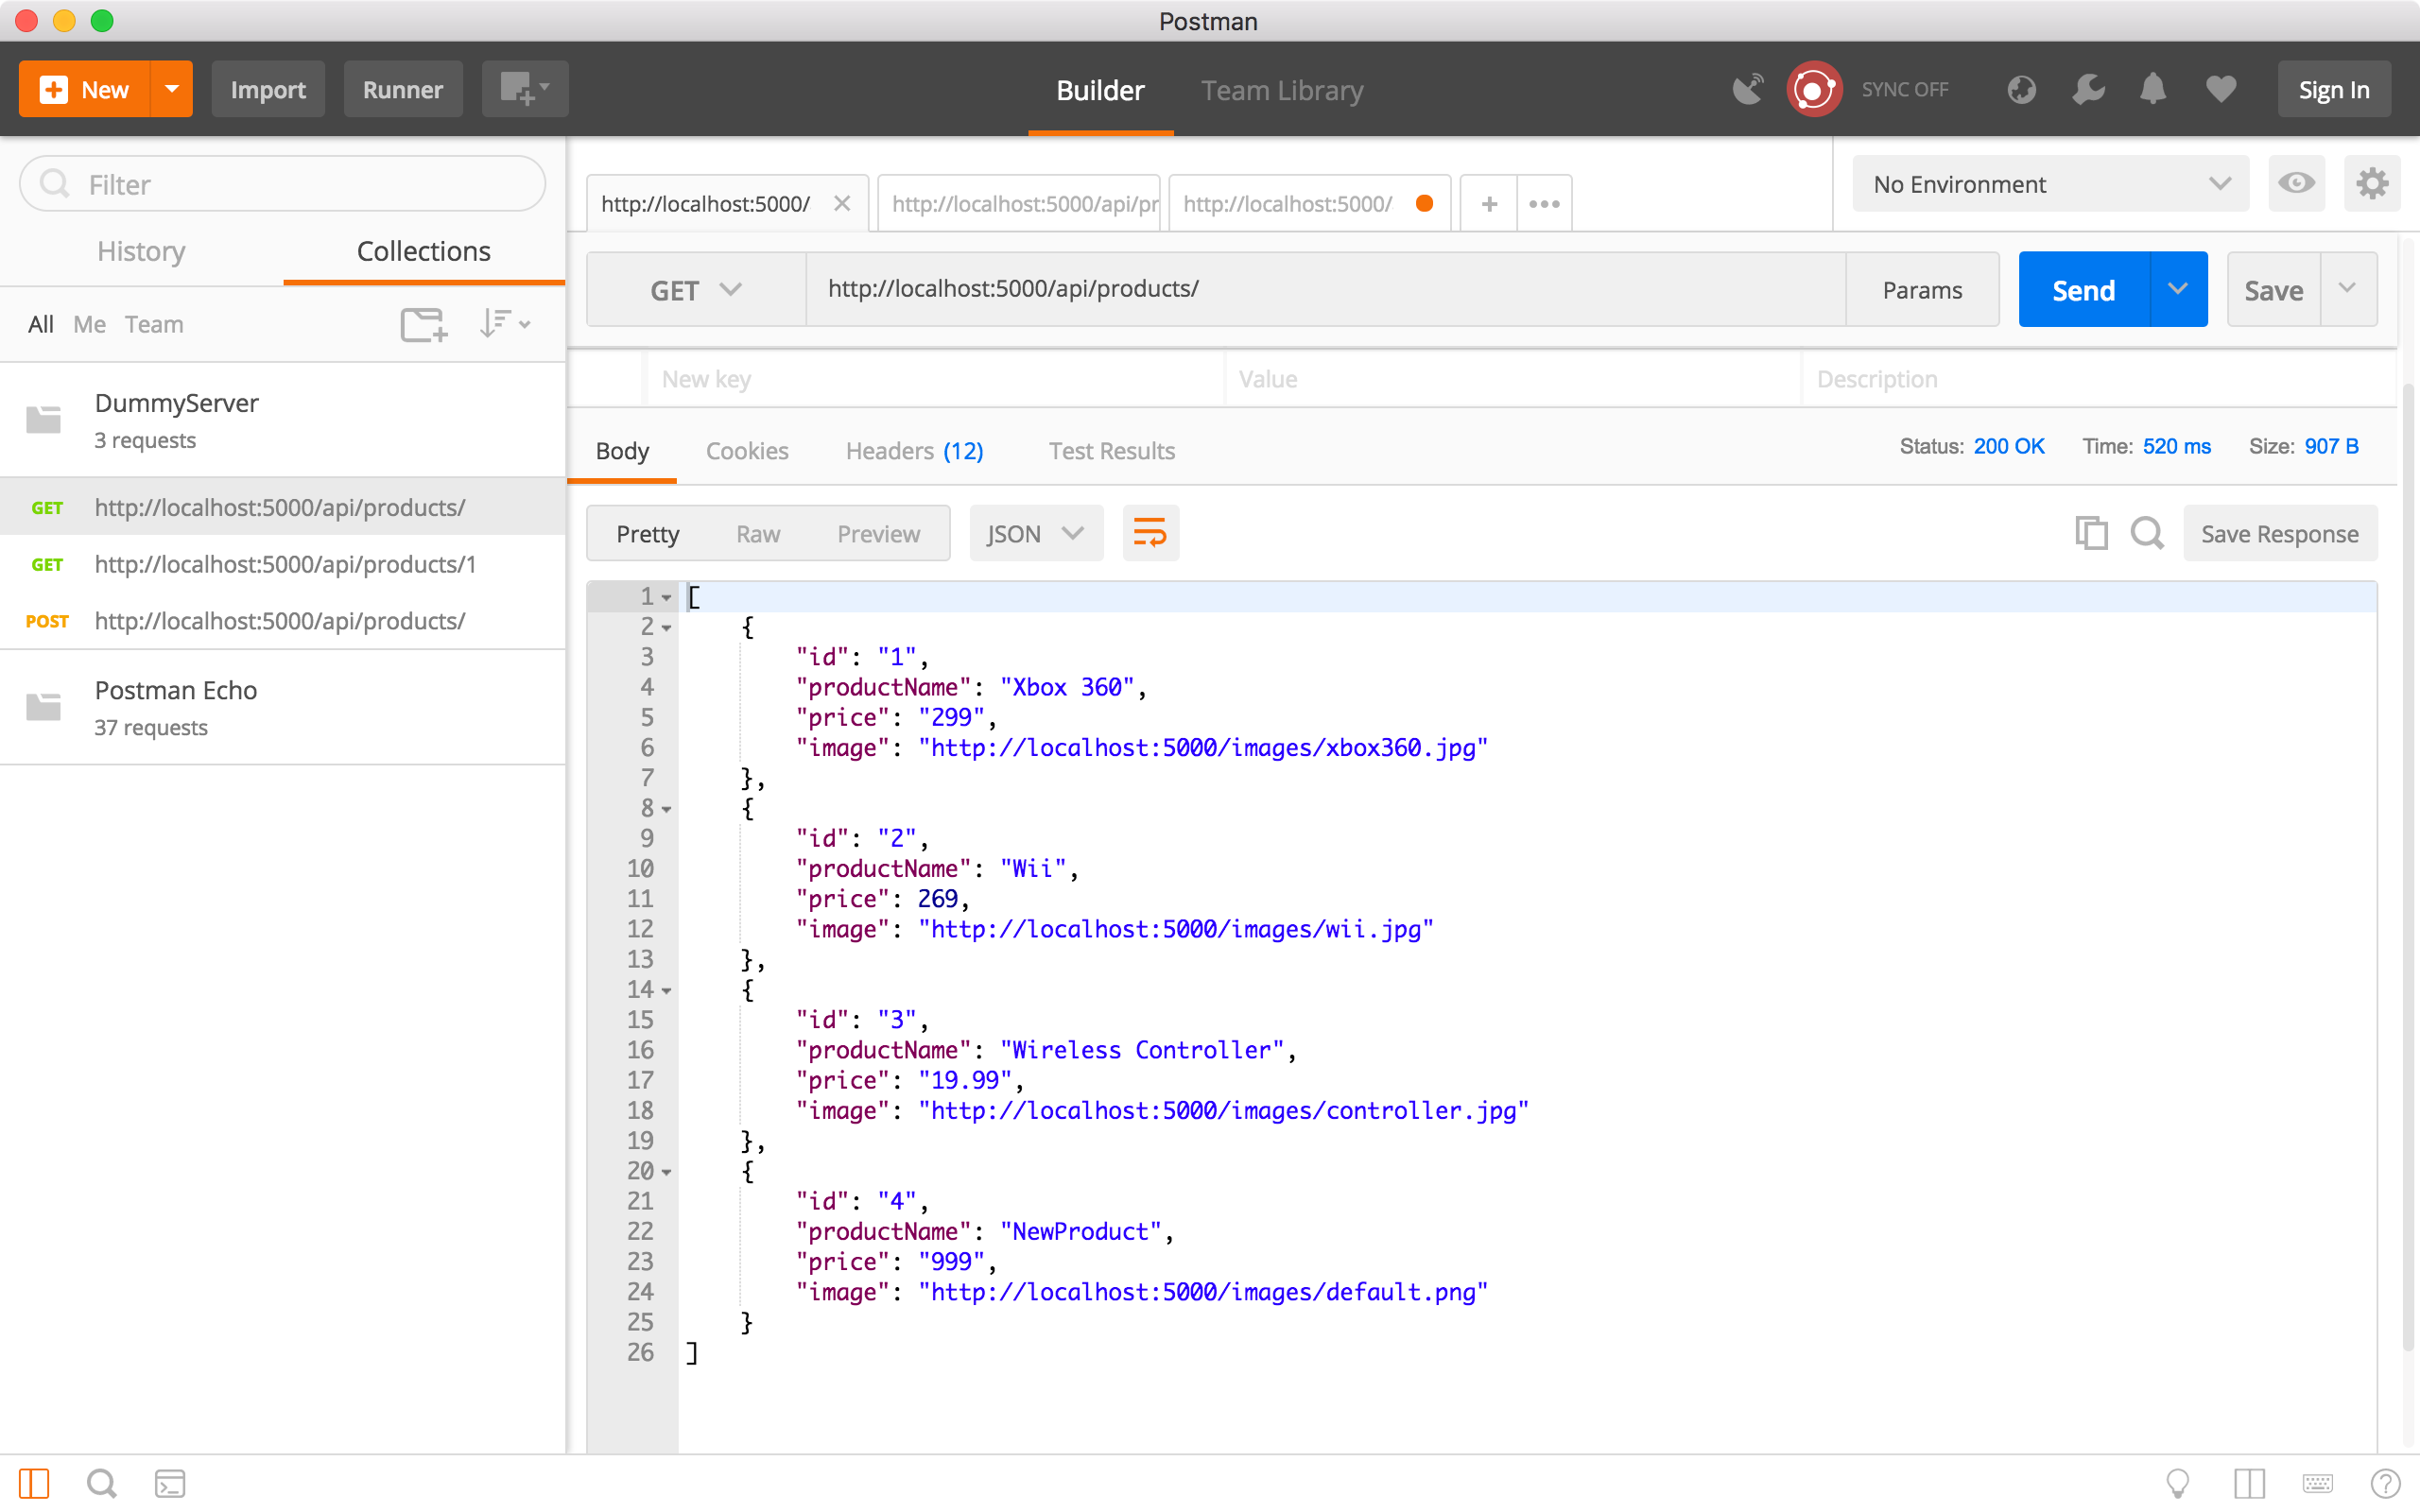Image resolution: width=2420 pixels, height=1512 pixels.
Task: Collapse the object at line 2
Action: pyautogui.click(x=666, y=629)
